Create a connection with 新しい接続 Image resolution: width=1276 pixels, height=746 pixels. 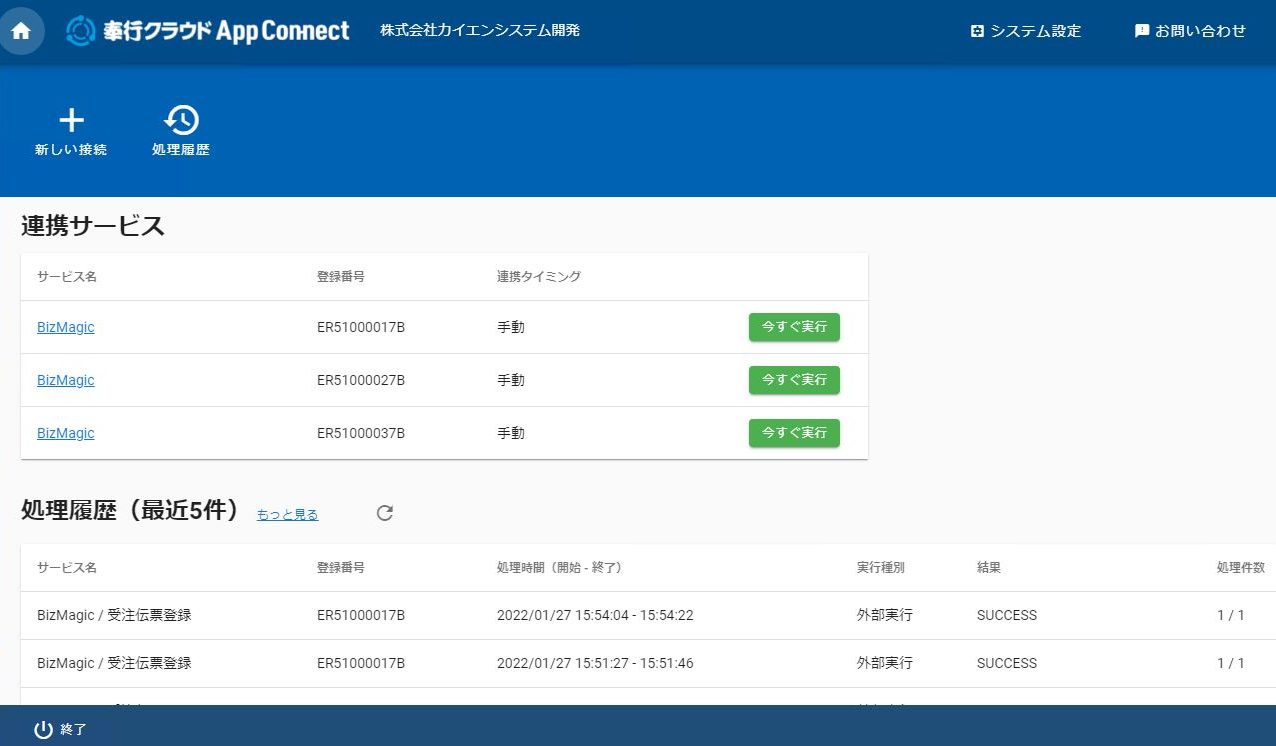71,132
